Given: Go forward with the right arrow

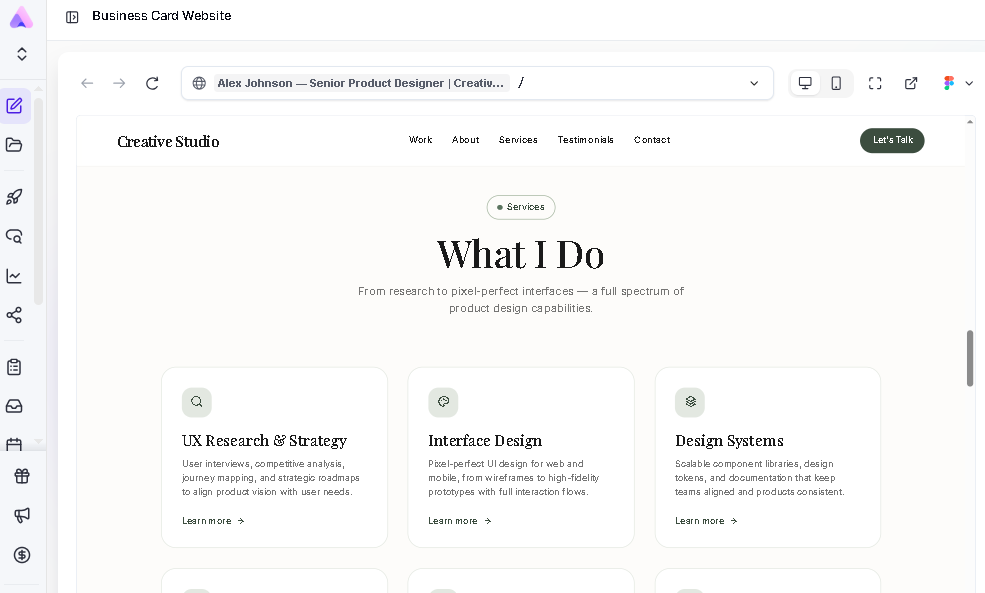Looking at the screenshot, I should pyautogui.click(x=119, y=83).
